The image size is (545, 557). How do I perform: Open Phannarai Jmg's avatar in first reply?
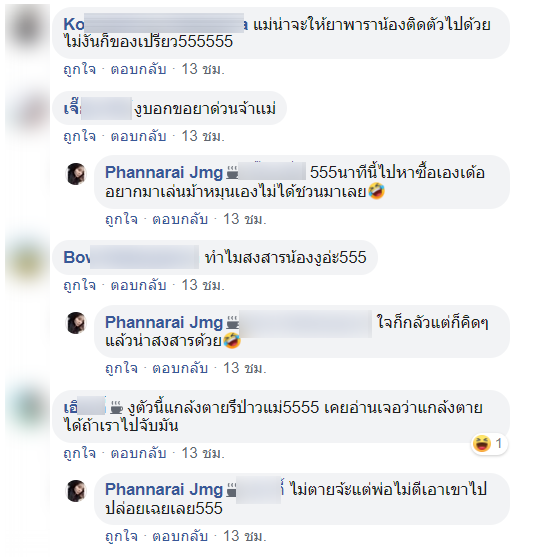76,174
